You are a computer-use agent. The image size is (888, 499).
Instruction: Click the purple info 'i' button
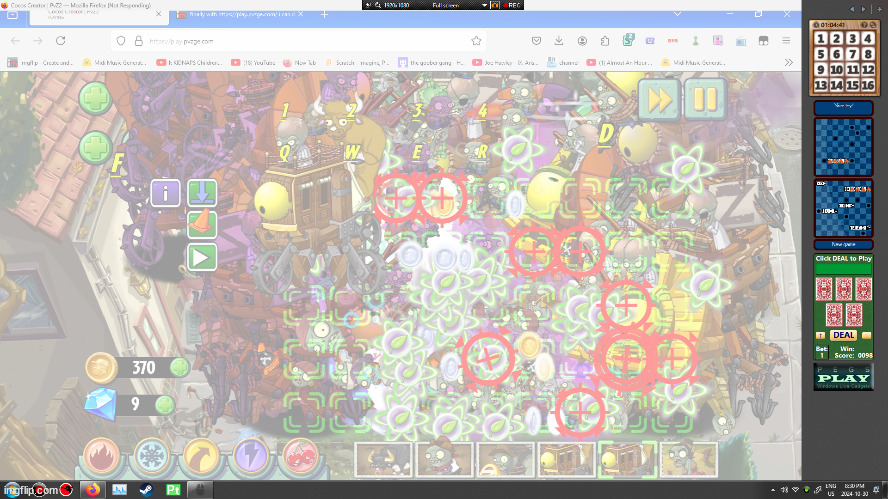click(165, 192)
